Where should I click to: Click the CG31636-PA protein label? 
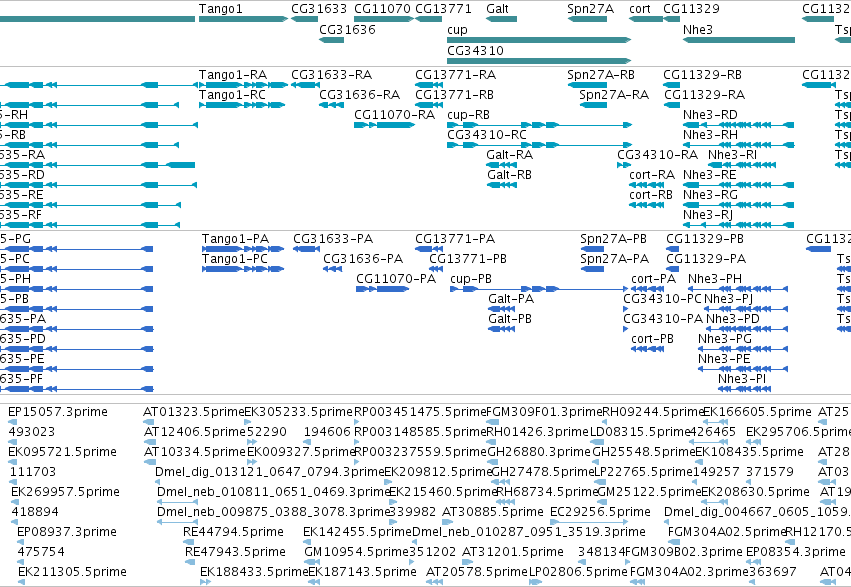(x=363, y=259)
